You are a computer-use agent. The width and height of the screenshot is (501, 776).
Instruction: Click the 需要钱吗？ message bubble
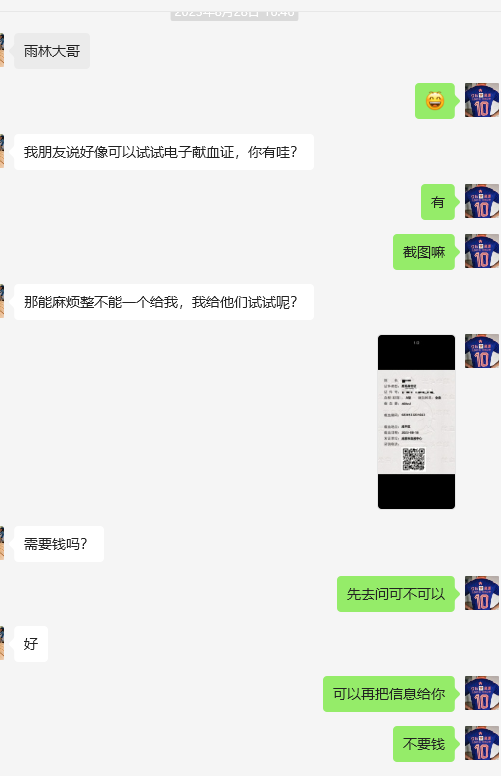[x=59, y=544]
